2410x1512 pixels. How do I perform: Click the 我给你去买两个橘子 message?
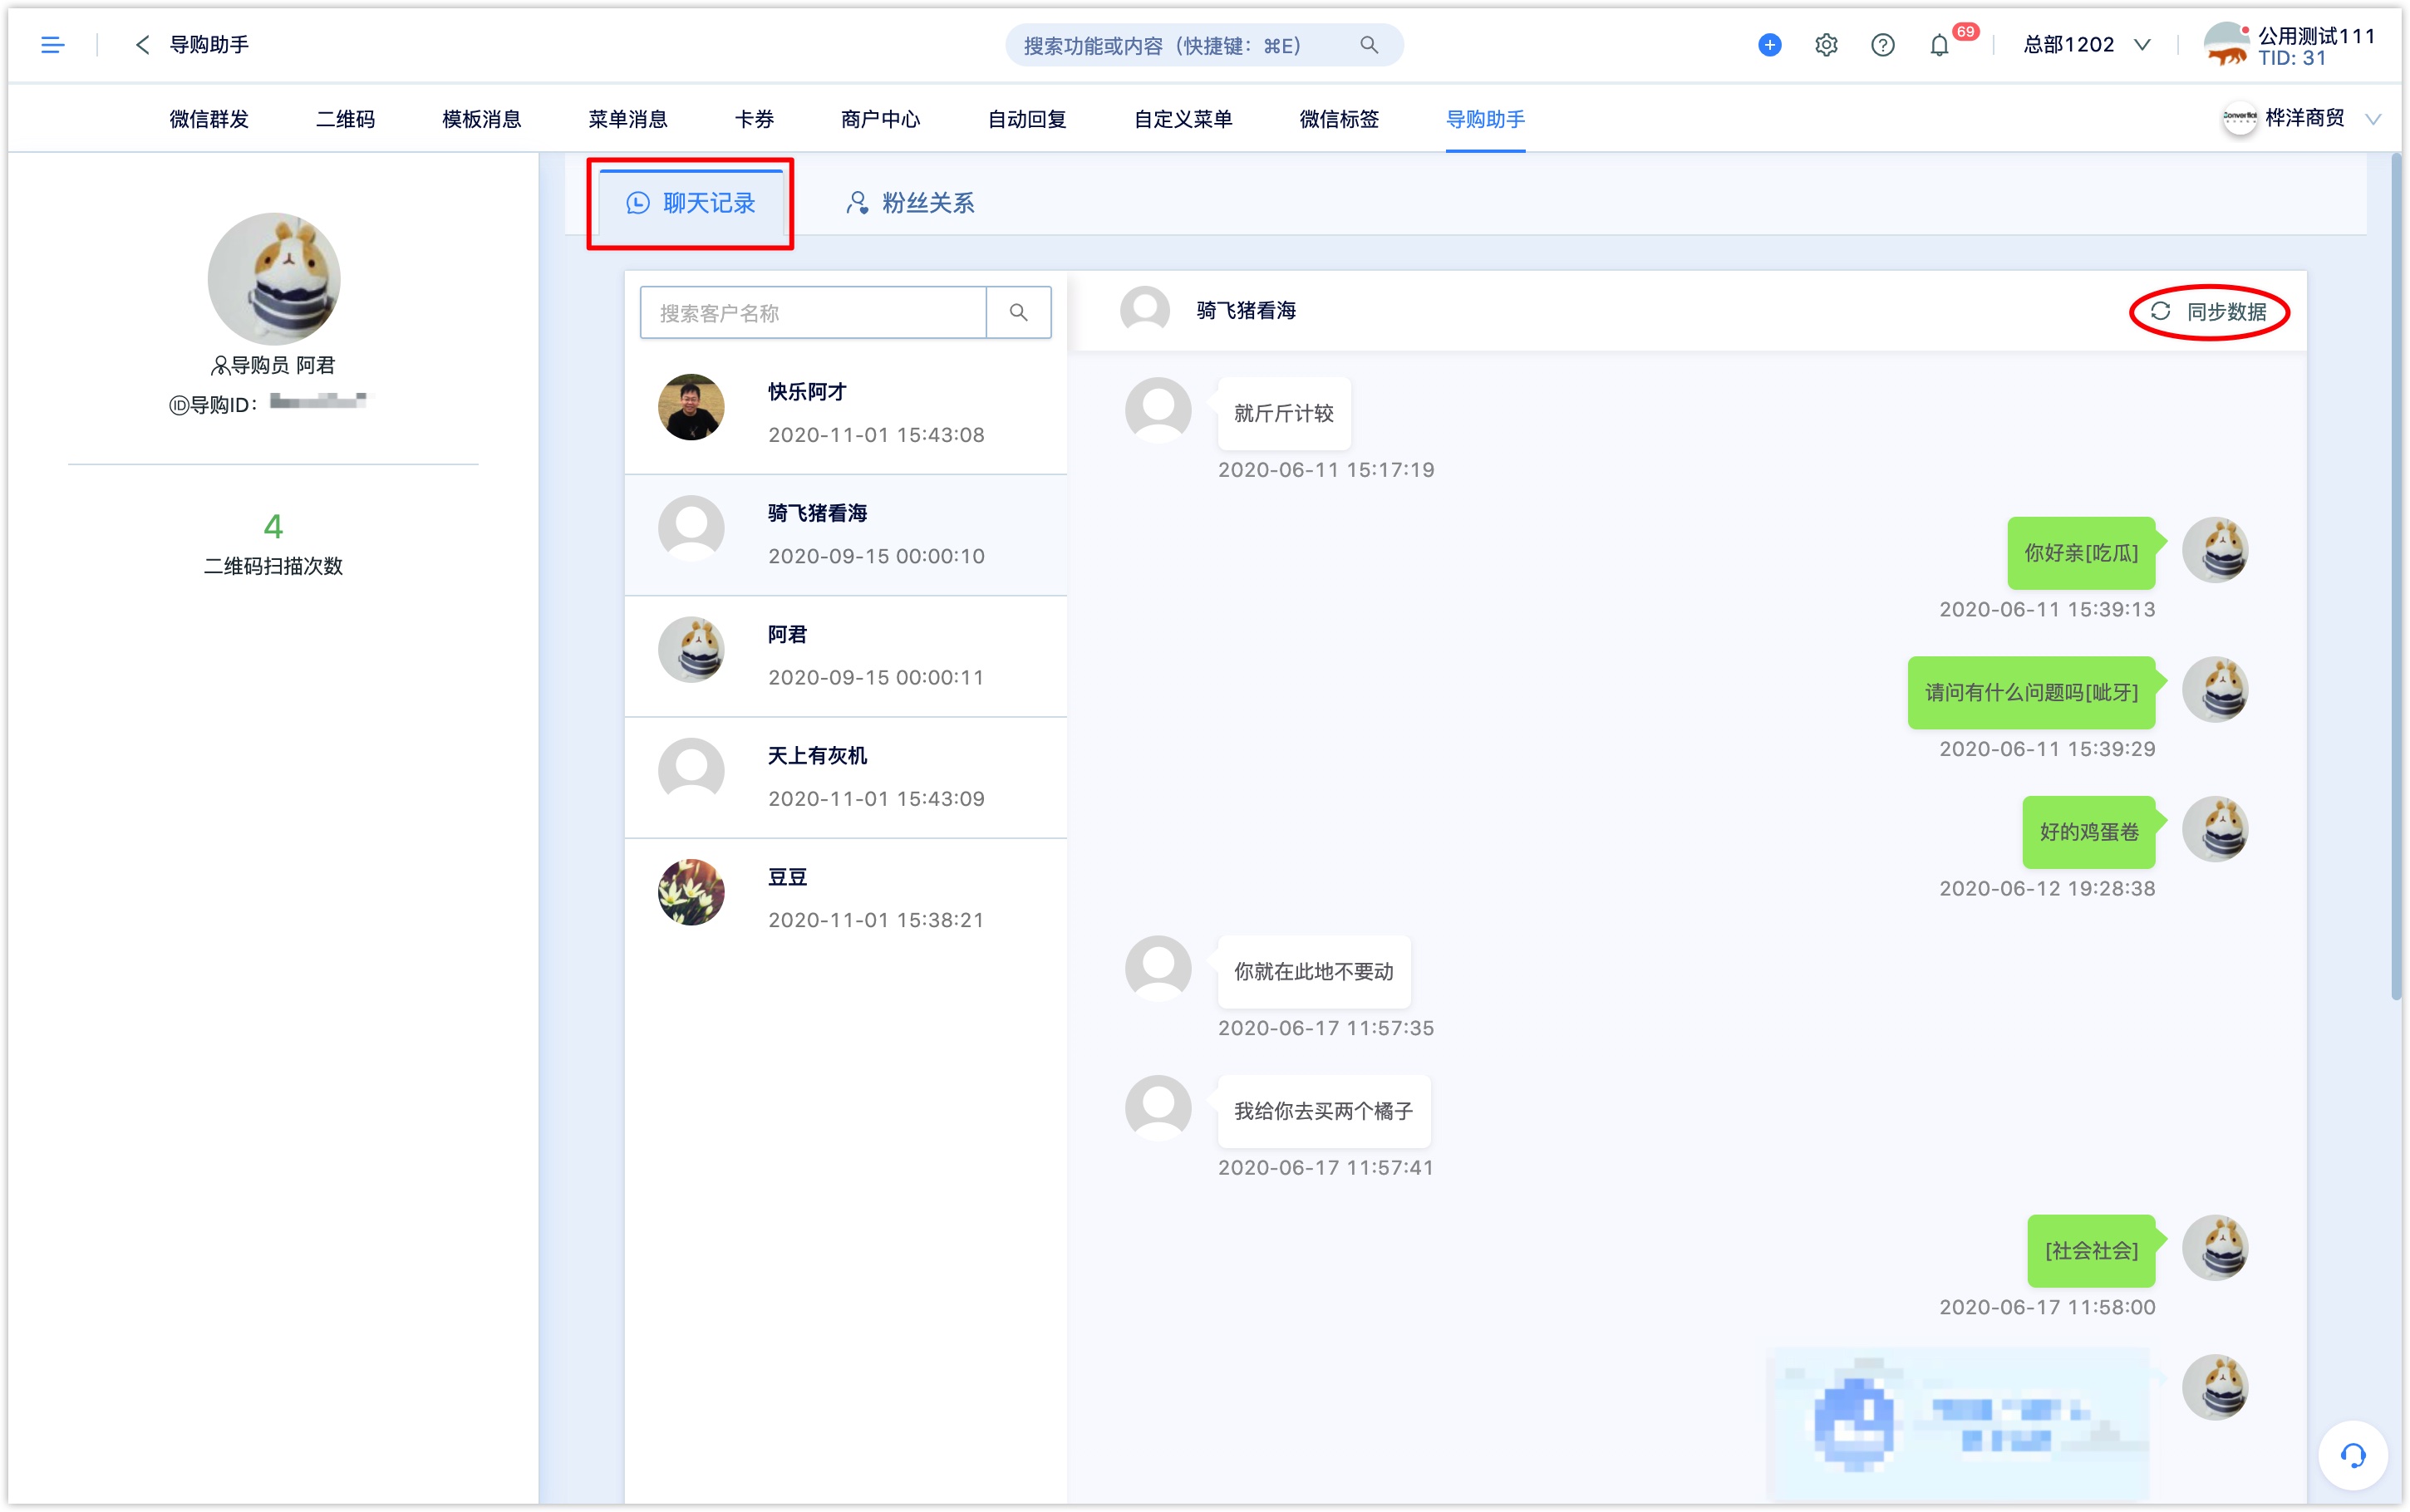[1324, 1111]
